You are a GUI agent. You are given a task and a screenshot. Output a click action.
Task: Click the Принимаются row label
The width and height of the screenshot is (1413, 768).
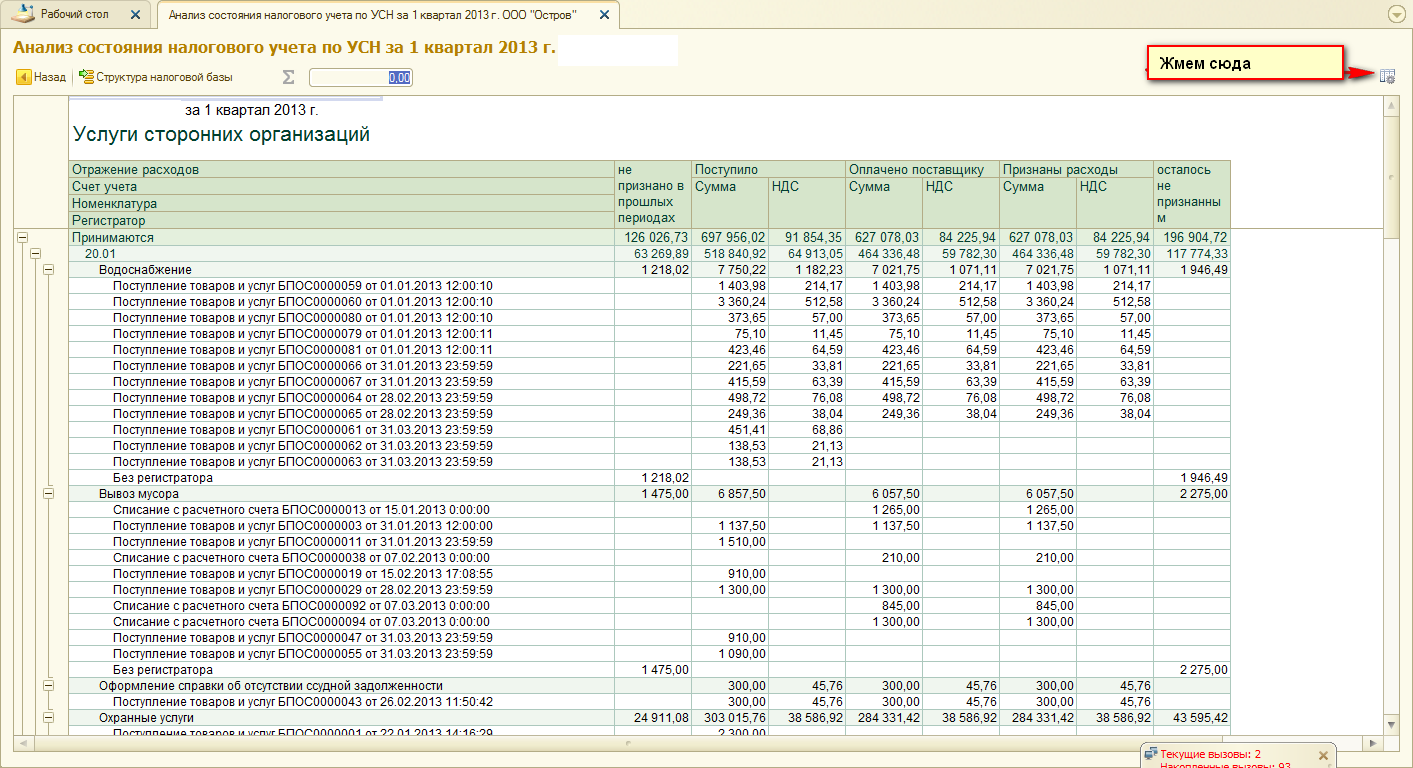pos(113,238)
